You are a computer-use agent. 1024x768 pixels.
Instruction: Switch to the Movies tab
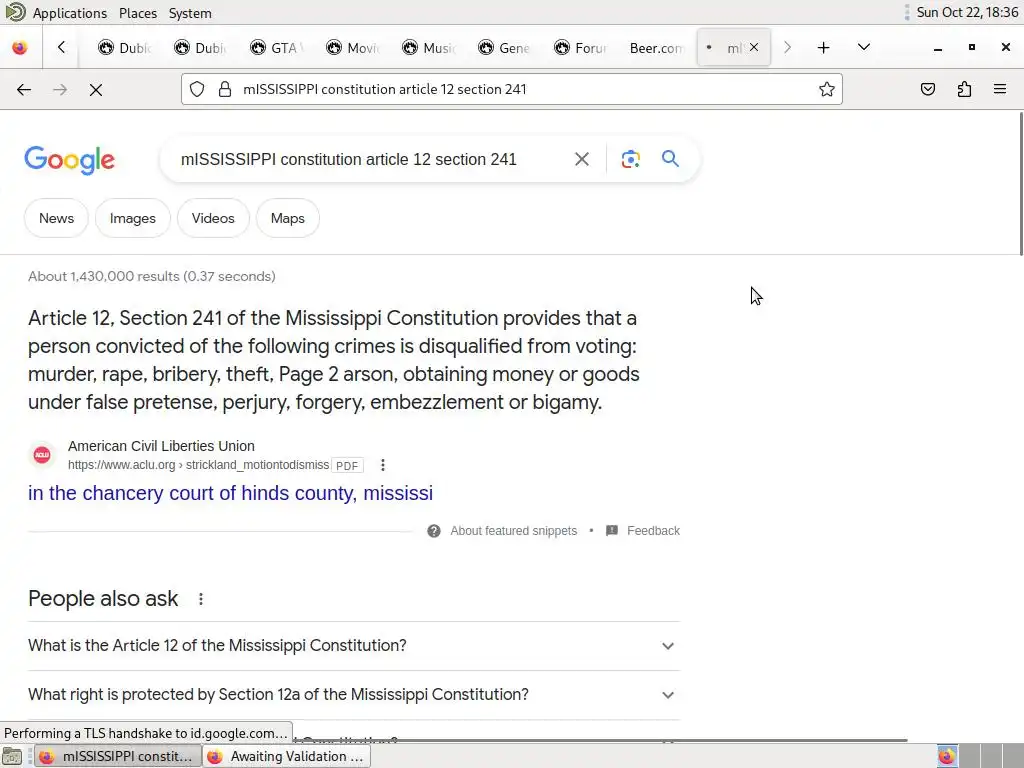point(353,48)
